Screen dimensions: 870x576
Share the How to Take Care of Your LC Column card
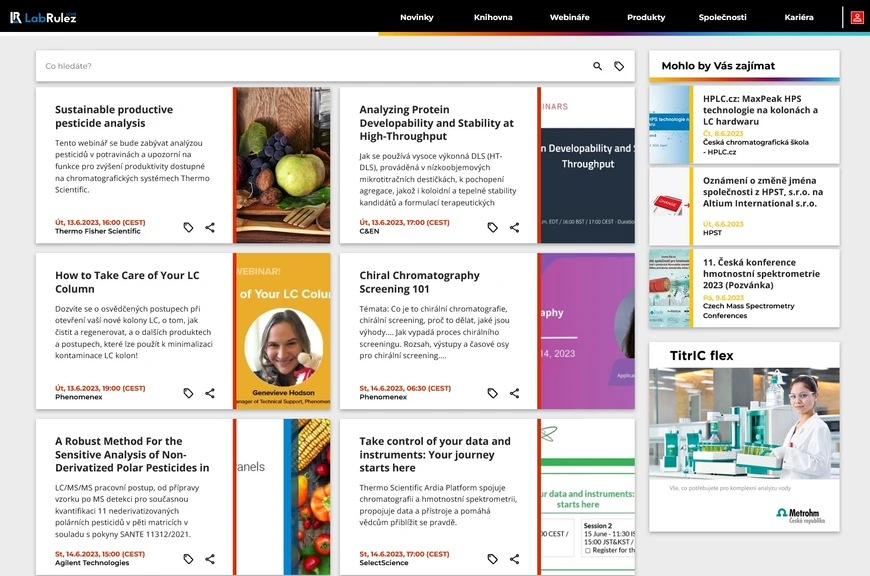[210, 393]
